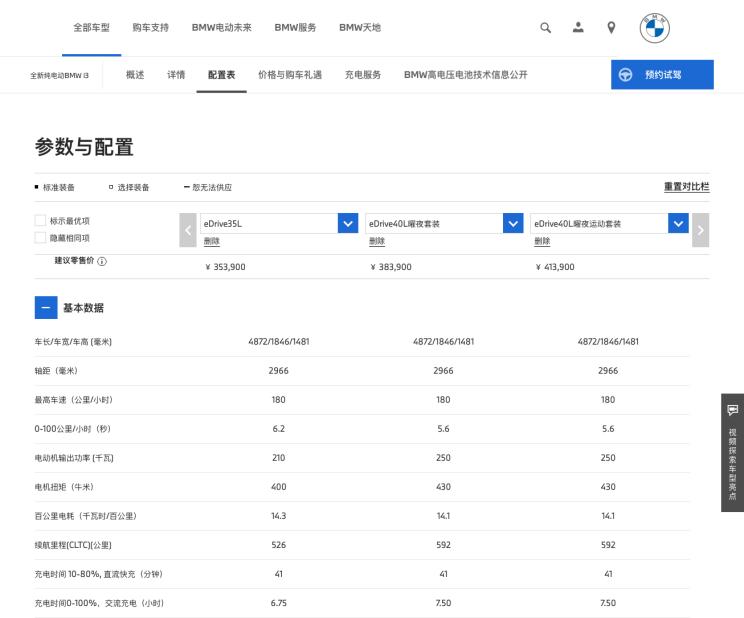Open the eDrive35L model dropdown

point(348,224)
